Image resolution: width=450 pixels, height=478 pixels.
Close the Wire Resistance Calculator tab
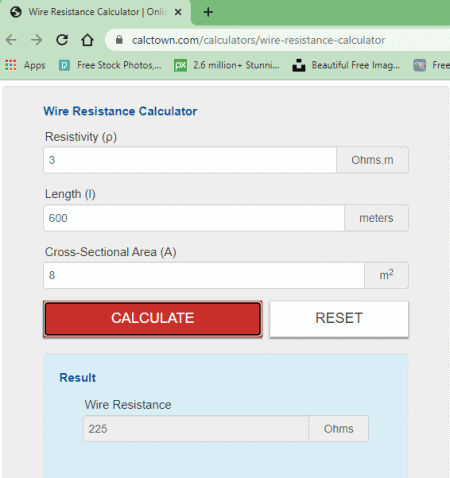pos(178,12)
